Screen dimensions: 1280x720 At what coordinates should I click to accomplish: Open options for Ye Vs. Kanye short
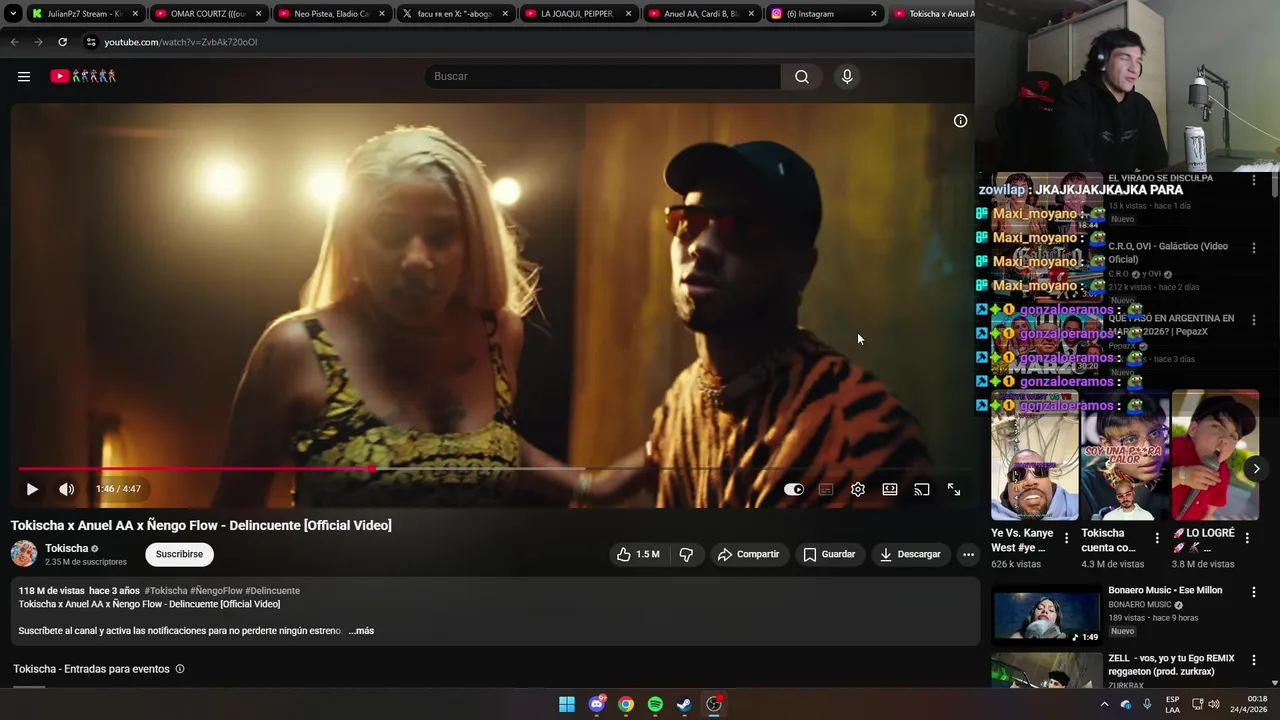coord(1066,538)
